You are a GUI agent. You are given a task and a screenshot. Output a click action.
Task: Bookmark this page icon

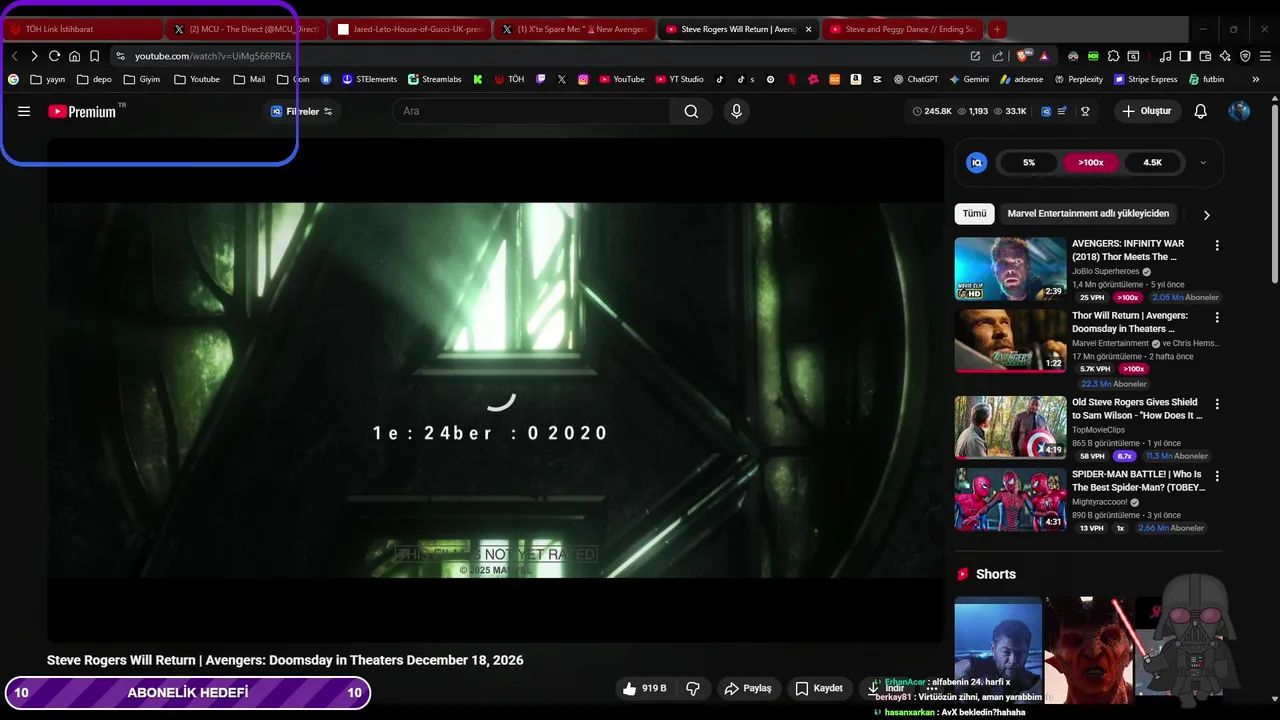pos(94,56)
